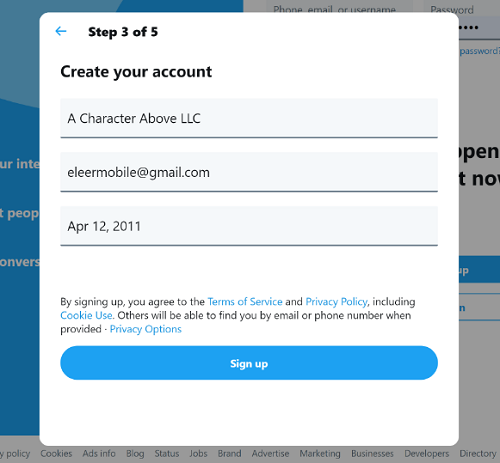Submit with the blue Sign up button

pyautogui.click(x=249, y=363)
